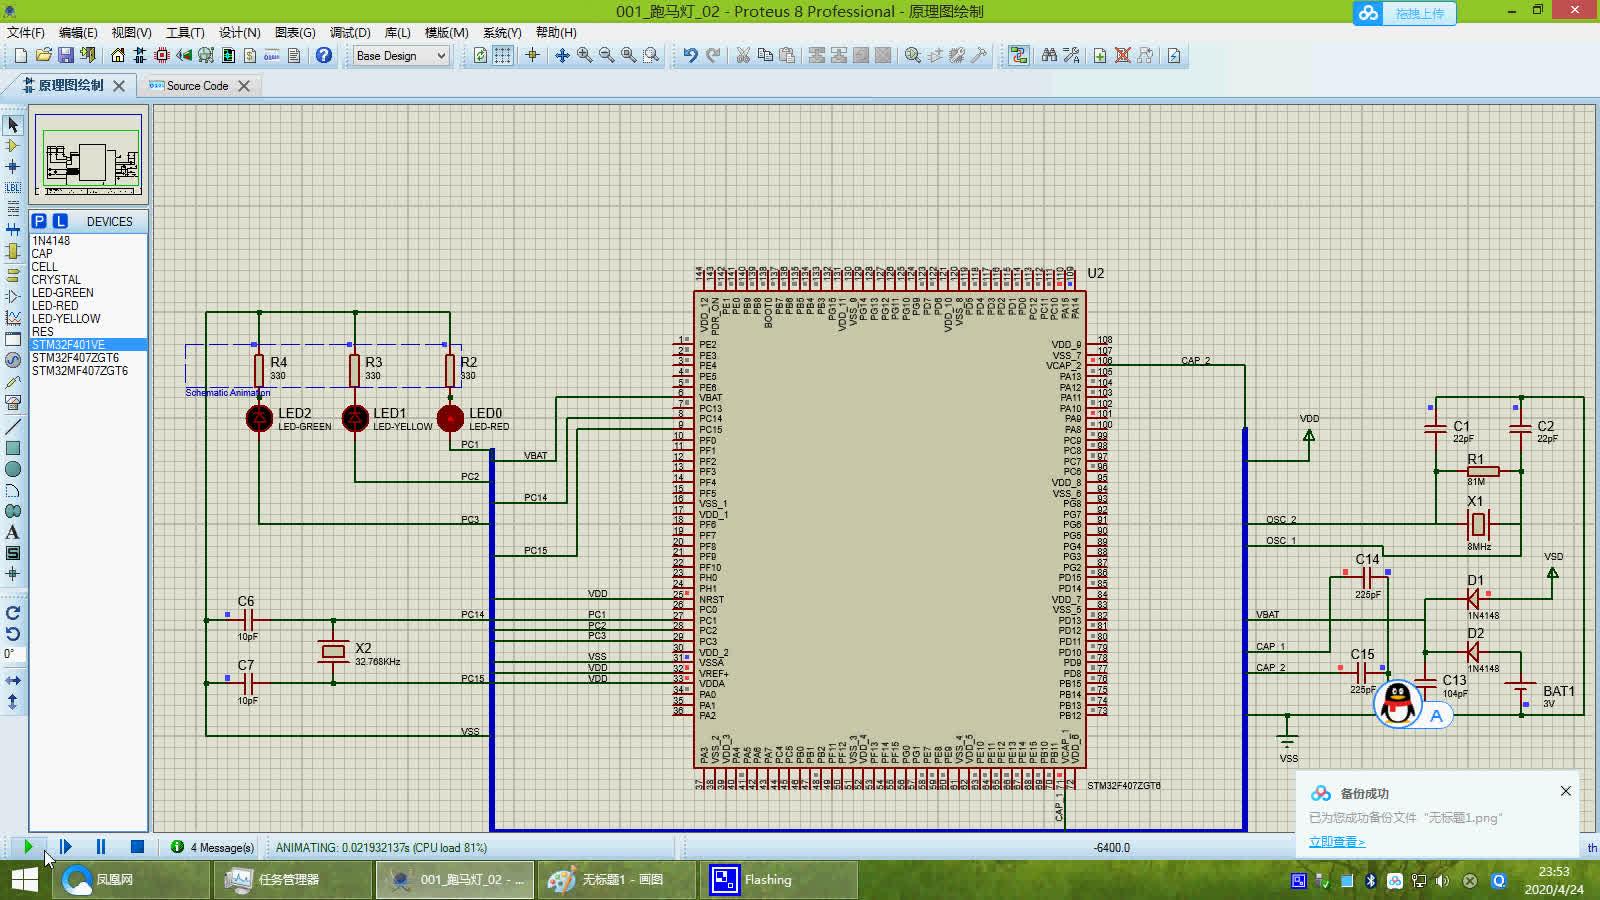Viewport: 1600px width, 900px height.
Task: Close the 原理图绘制 tab
Action: [119, 86]
